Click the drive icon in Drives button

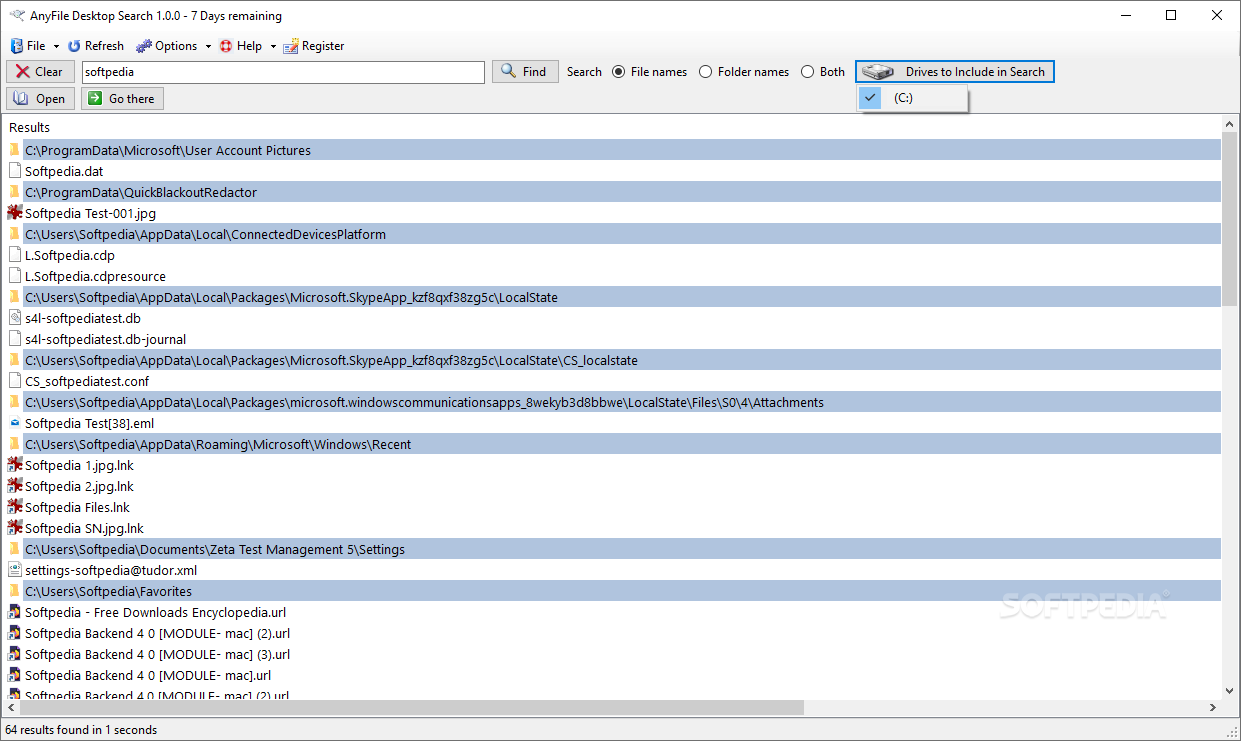[x=878, y=72]
